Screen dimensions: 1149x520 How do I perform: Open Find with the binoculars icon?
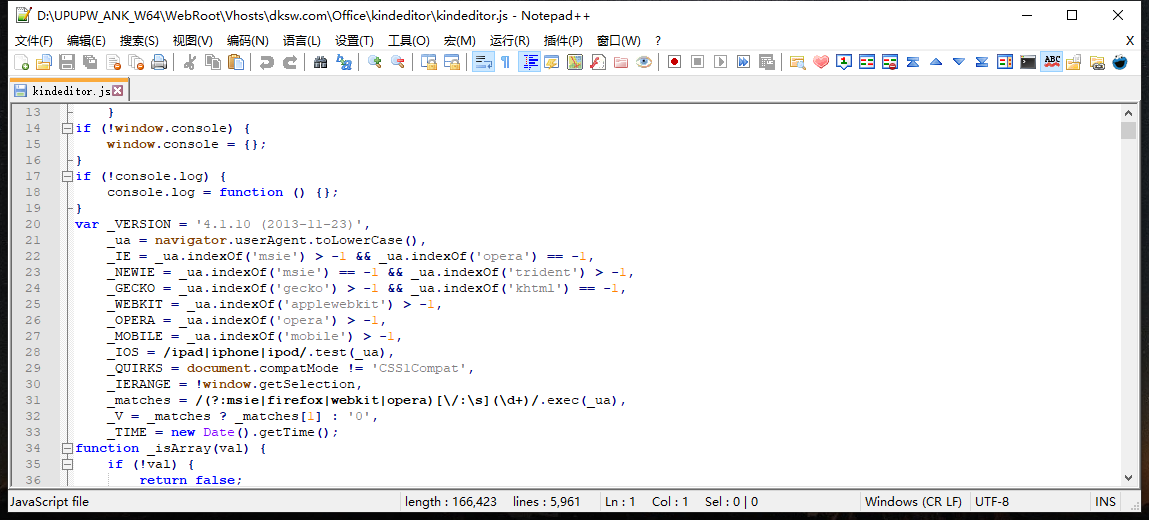pos(319,62)
